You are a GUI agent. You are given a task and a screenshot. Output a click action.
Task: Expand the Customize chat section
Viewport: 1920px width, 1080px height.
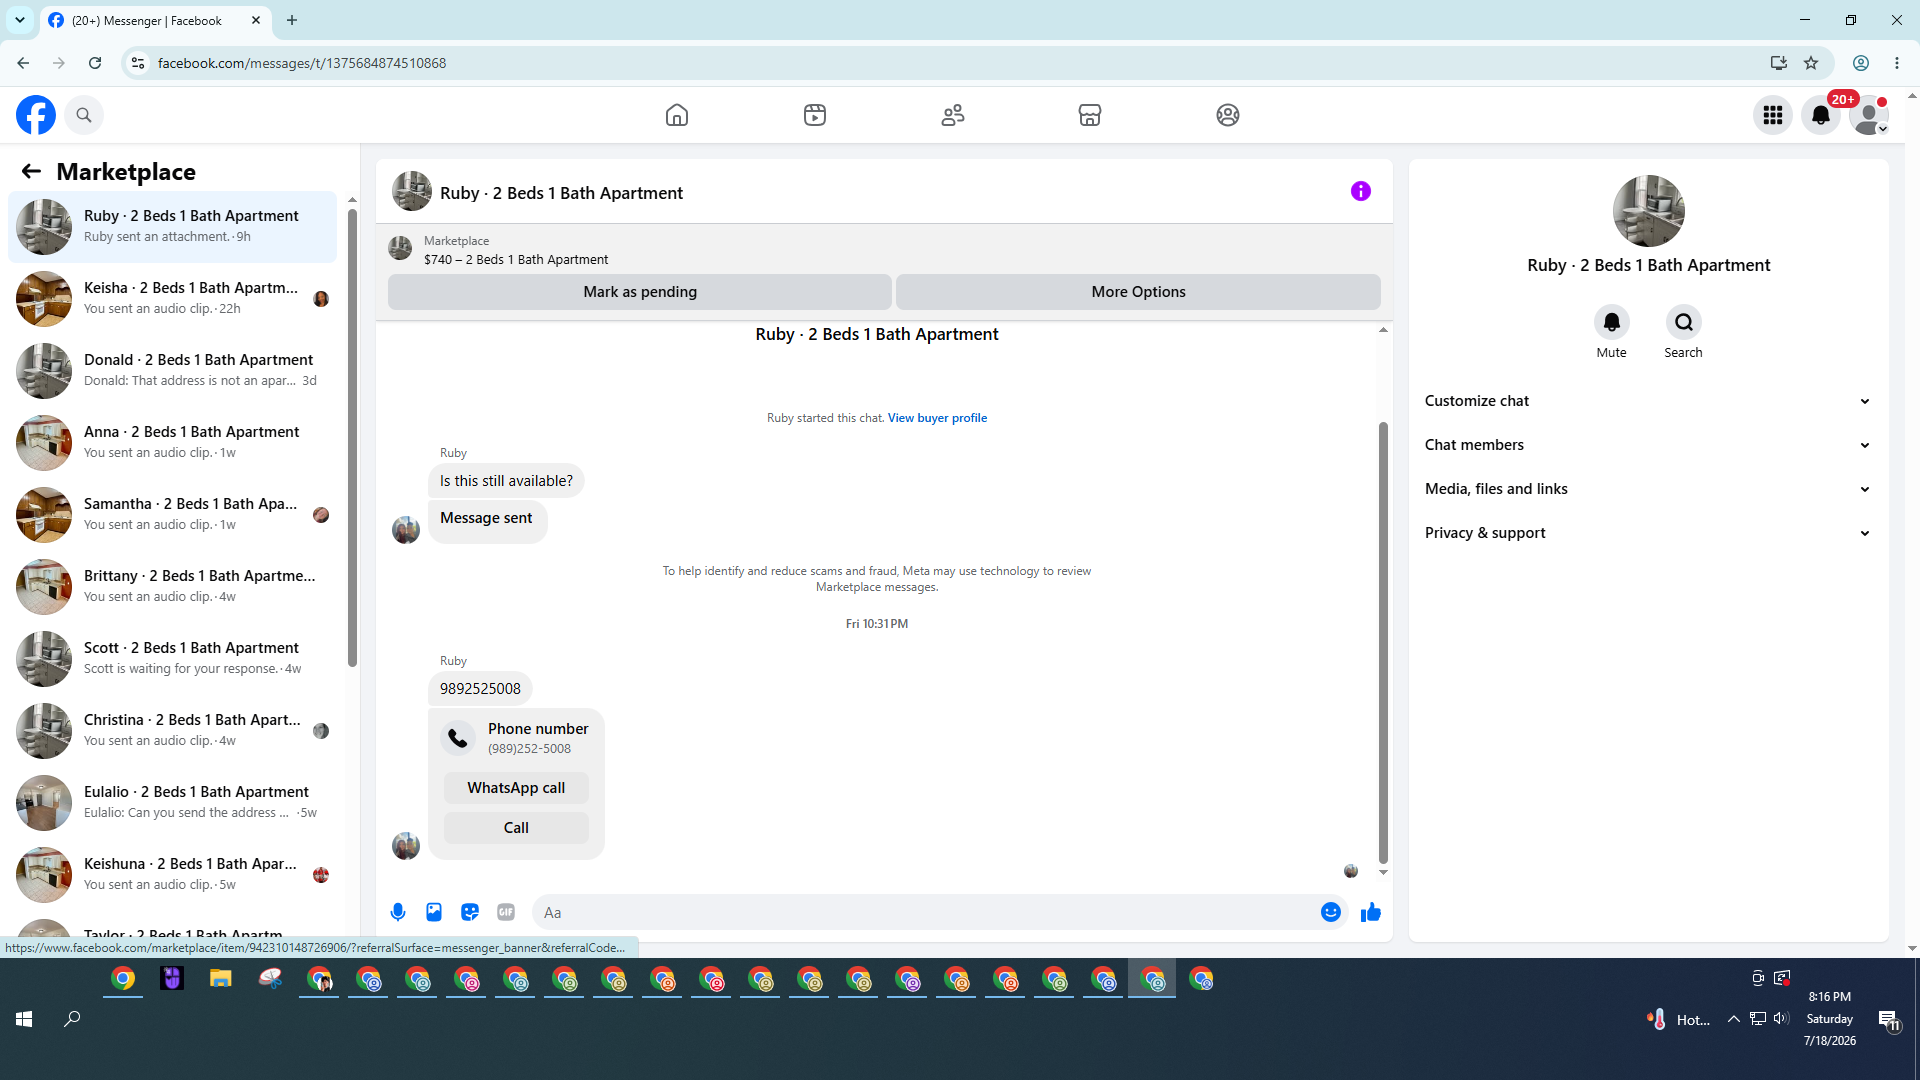(x=1648, y=401)
